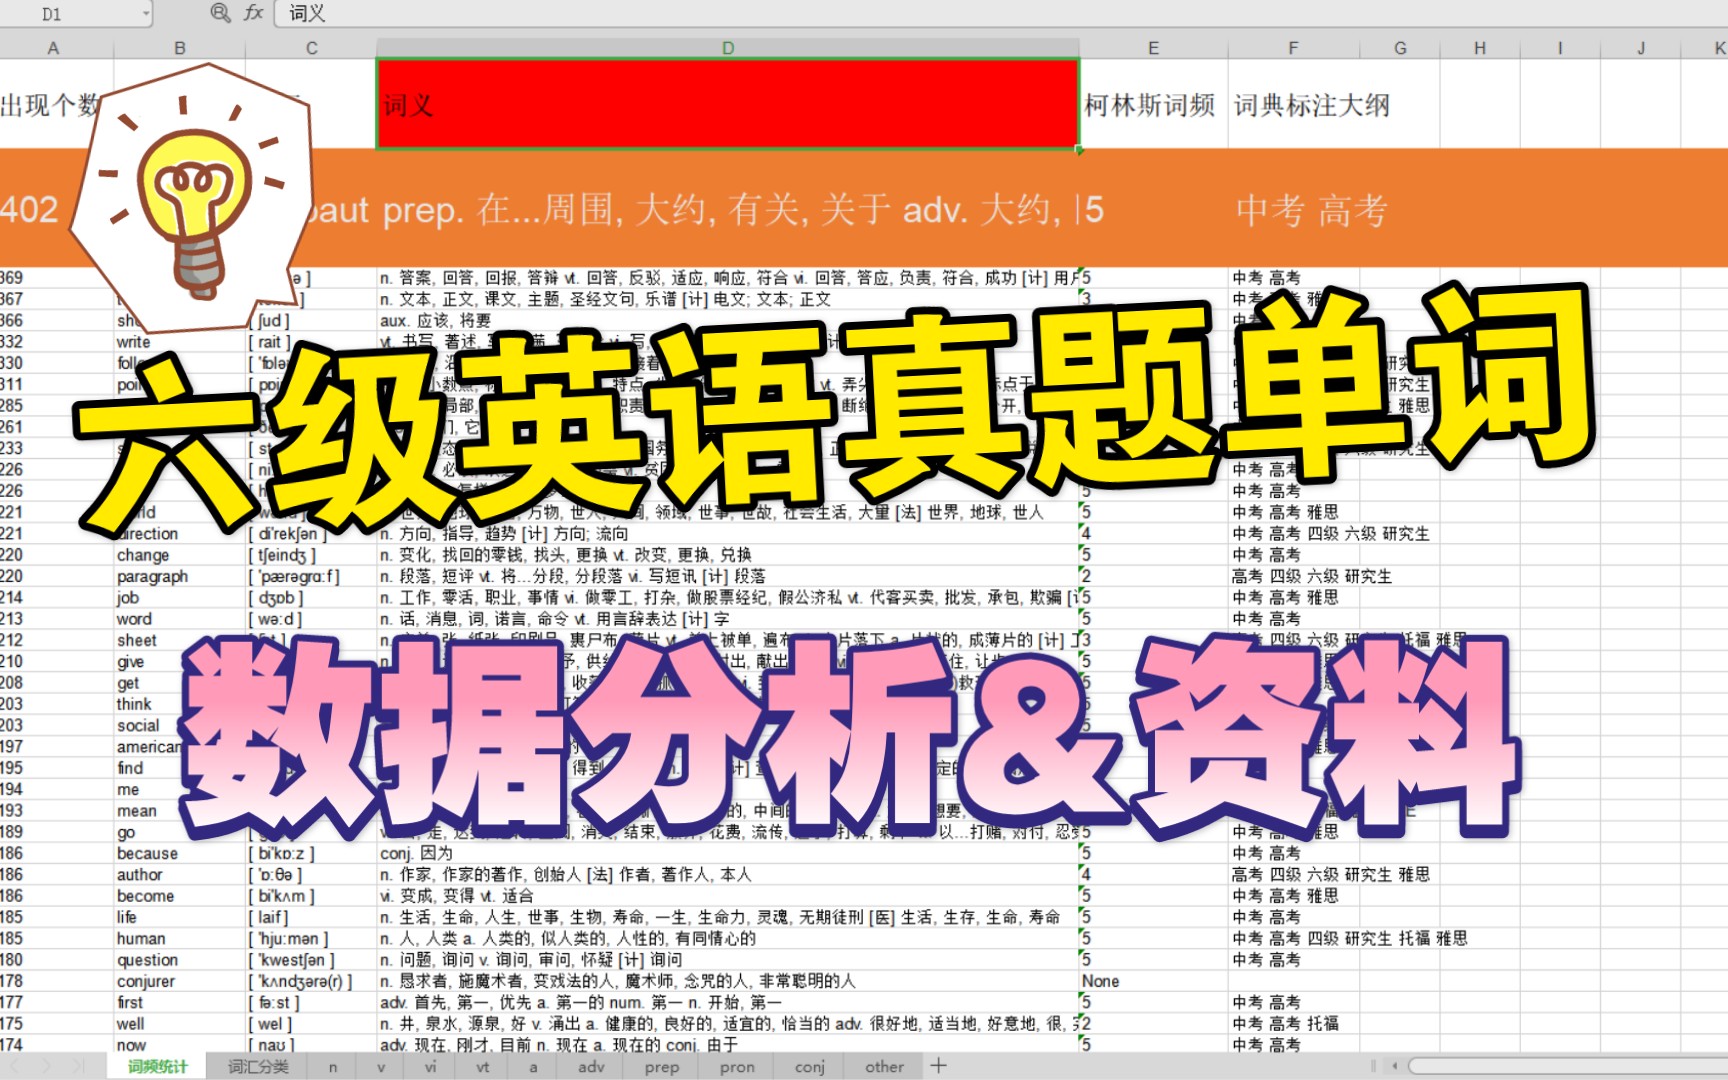Select the word cell 'well'
The height and width of the screenshot is (1080, 1728).
coord(180,1024)
